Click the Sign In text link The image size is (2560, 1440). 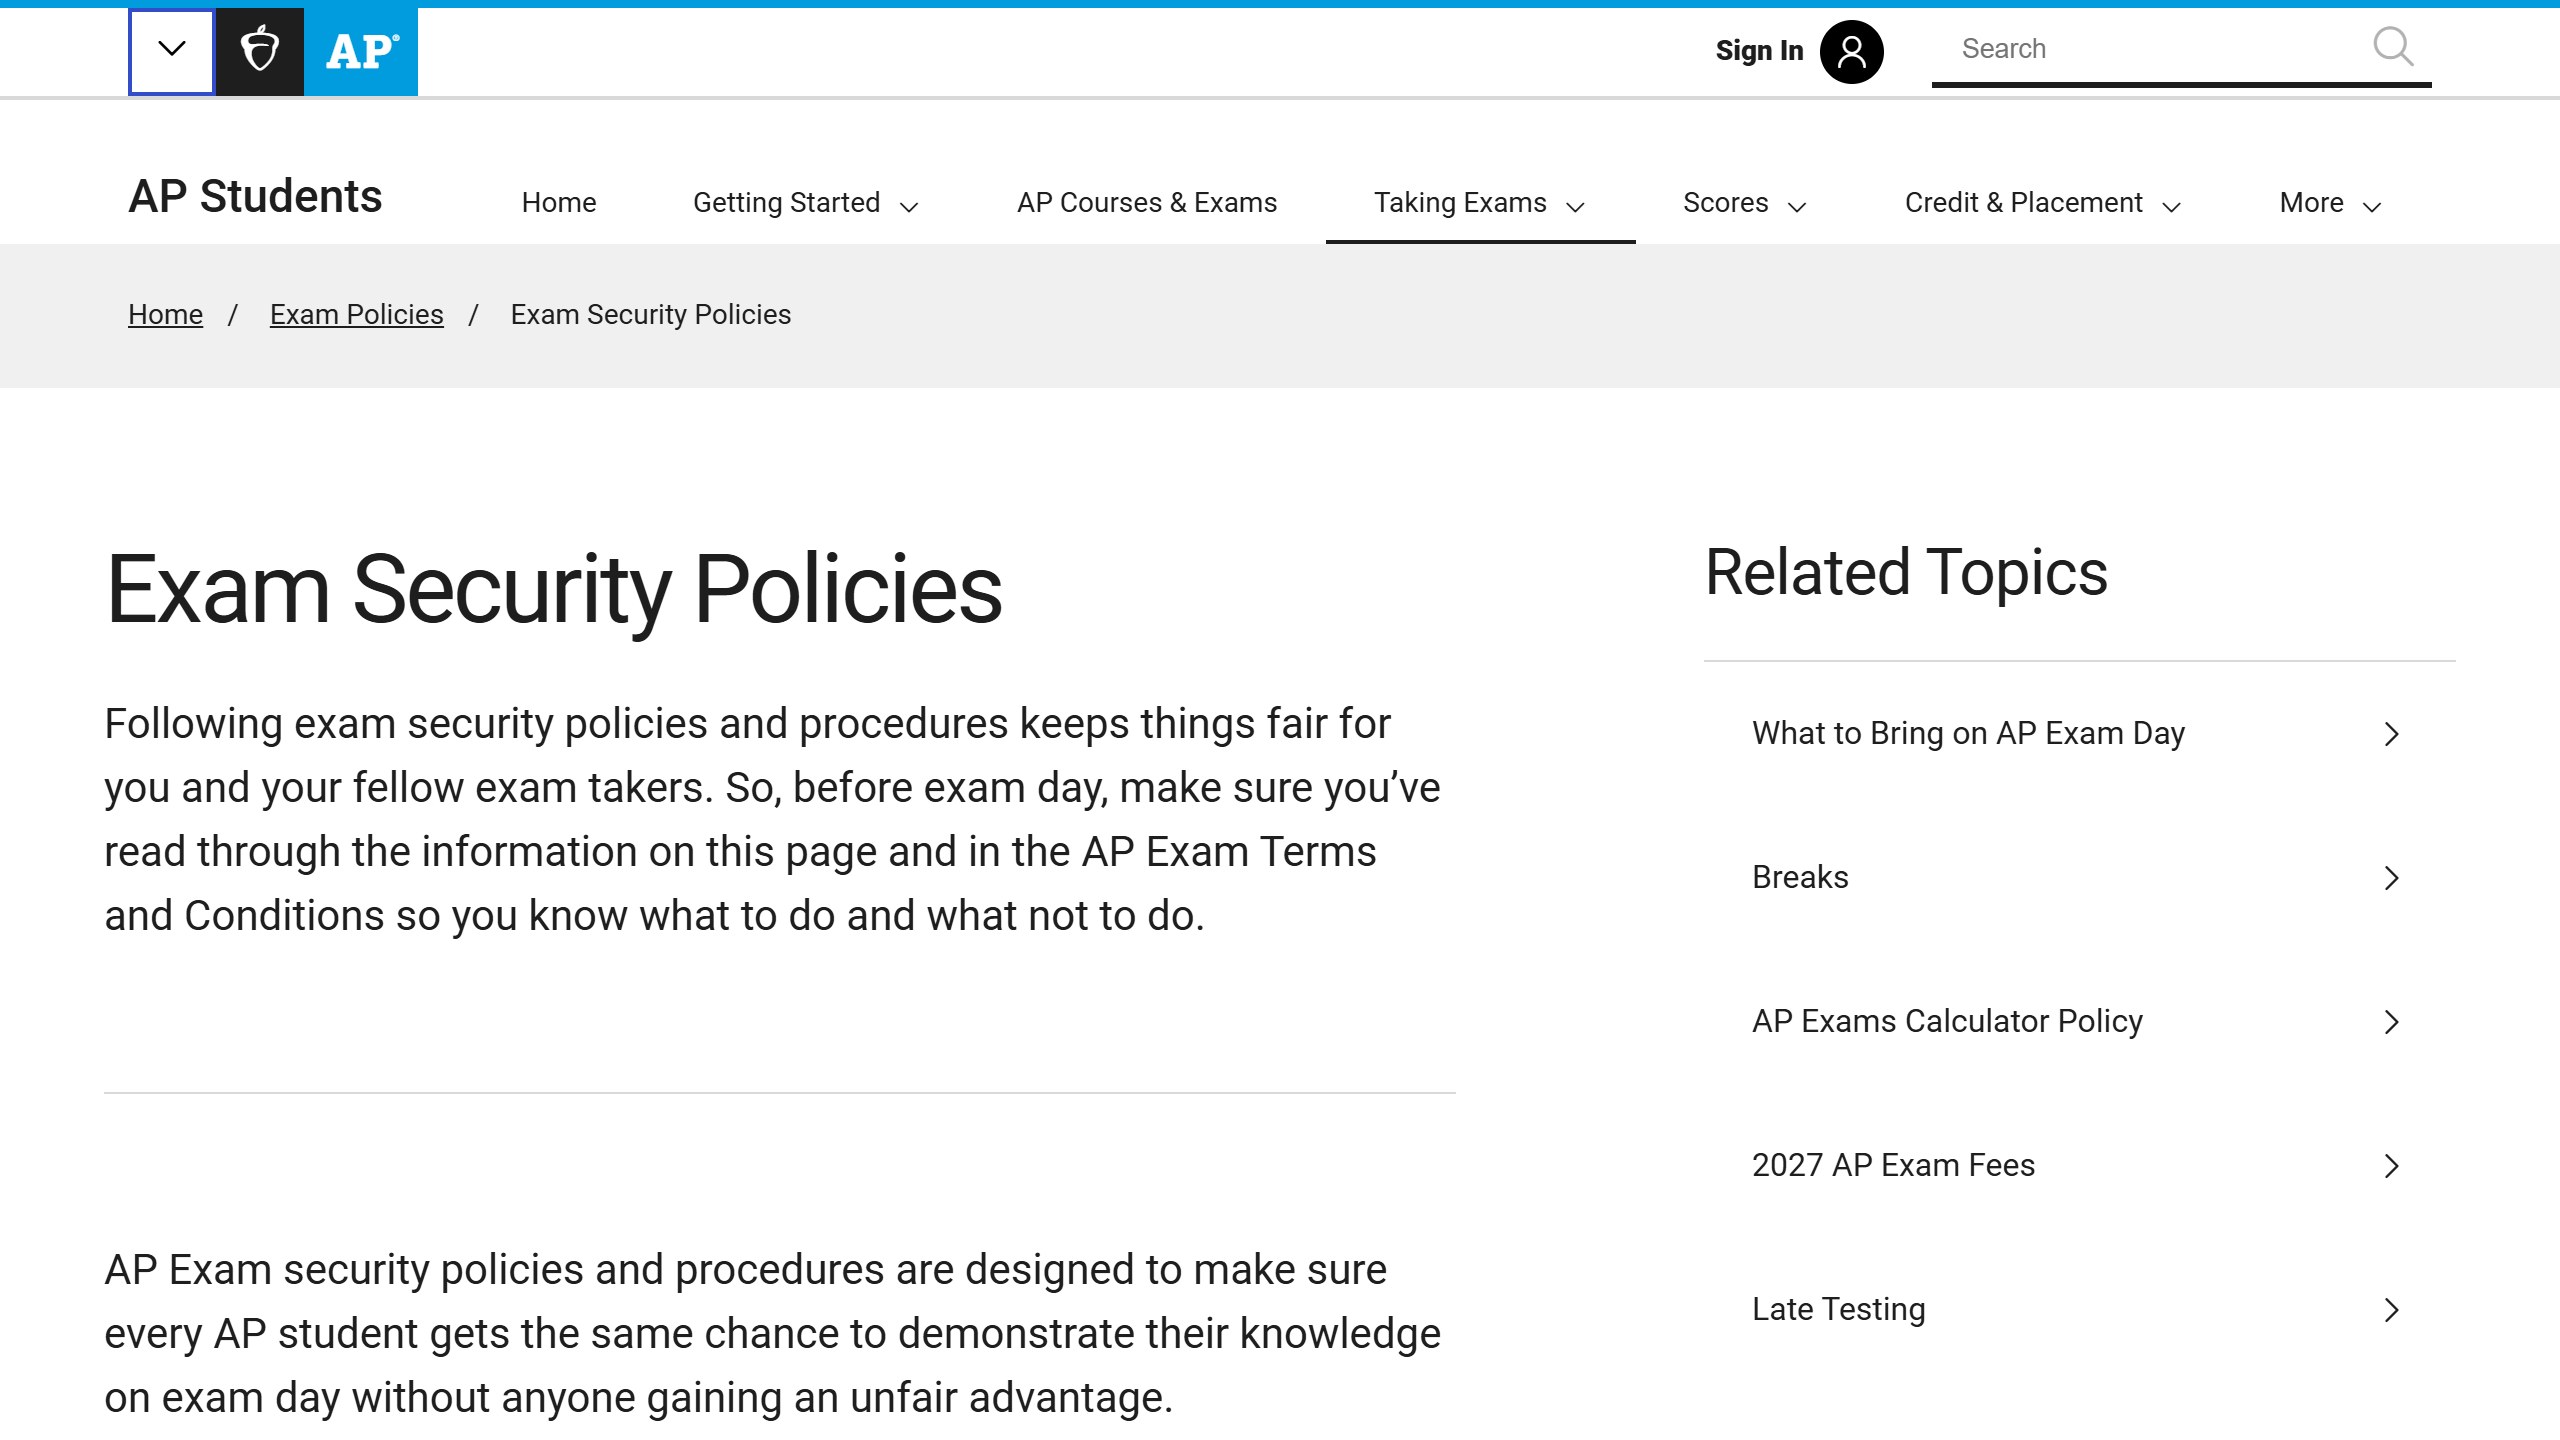coord(1759,51)
